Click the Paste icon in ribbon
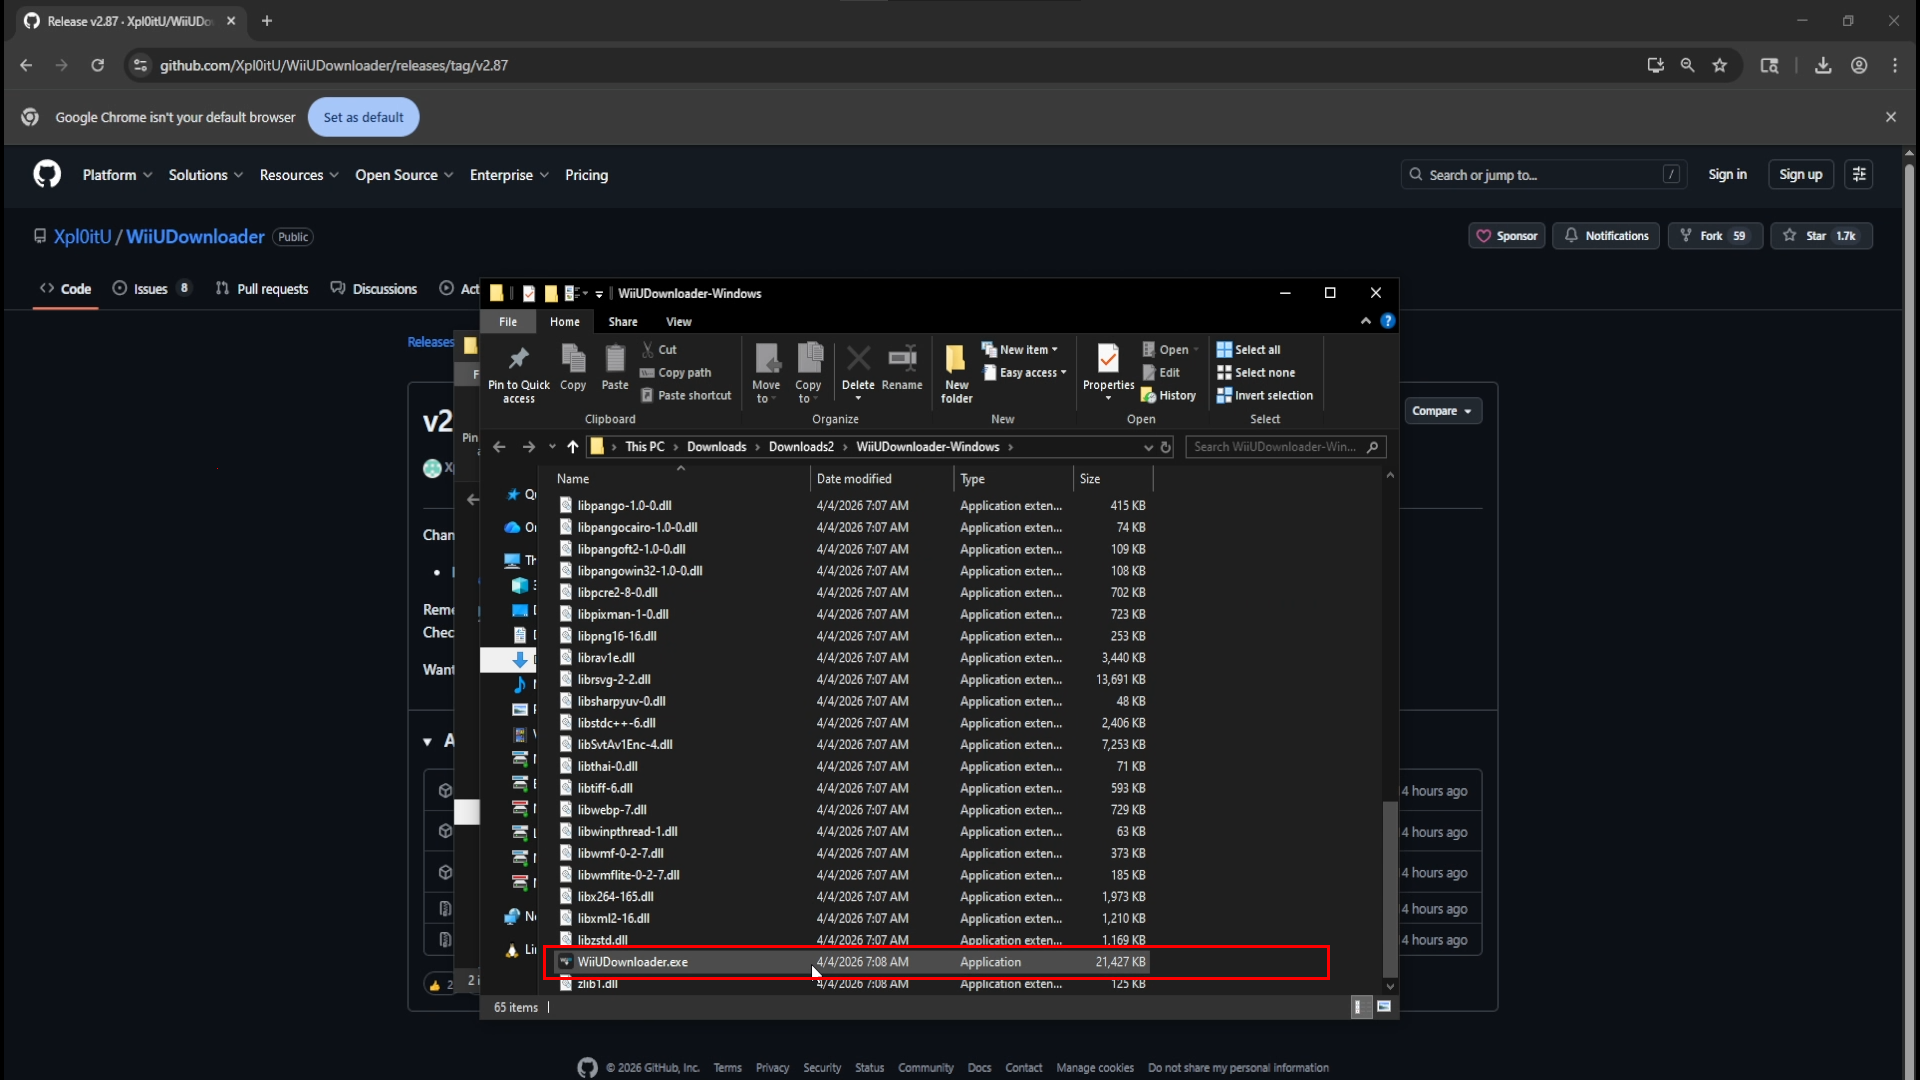The image size is (1920, 1080). [615, 359]
